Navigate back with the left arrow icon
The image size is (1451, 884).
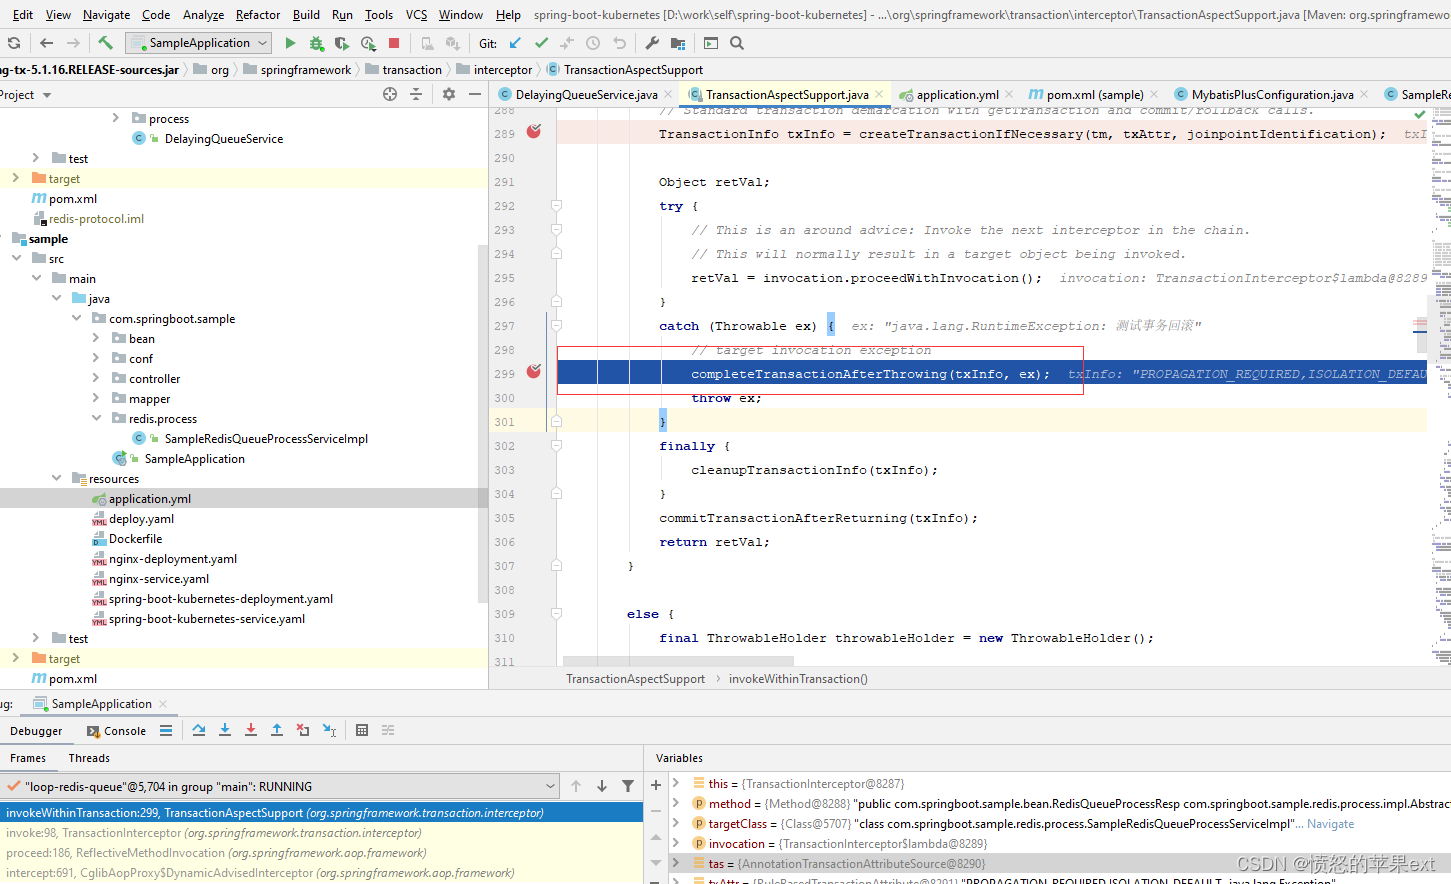[x=46, y=43]
